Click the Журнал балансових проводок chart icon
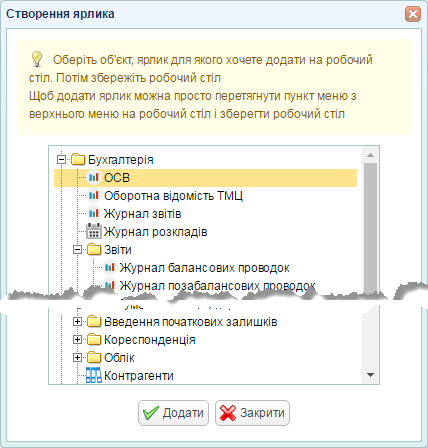 point(110,267)
